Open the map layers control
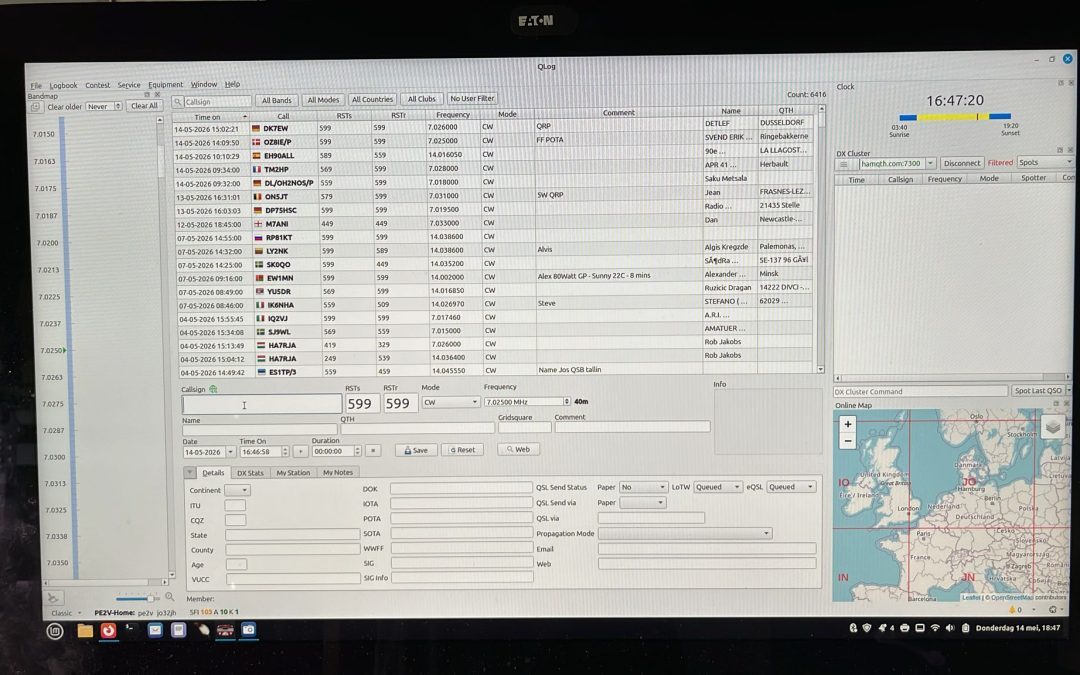Viewport: 1080px width, 675px height. coord(1052,427)
